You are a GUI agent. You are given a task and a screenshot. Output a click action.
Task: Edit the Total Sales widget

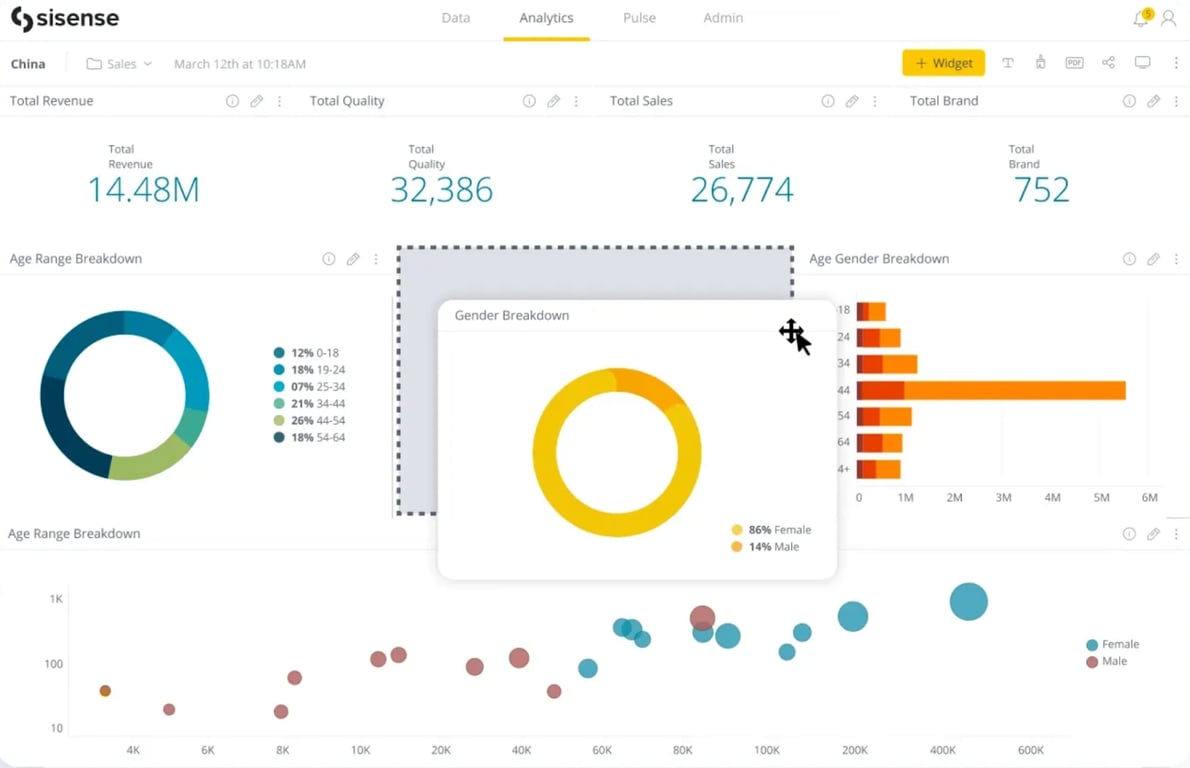pyautogui.click(x=852, y=101)
